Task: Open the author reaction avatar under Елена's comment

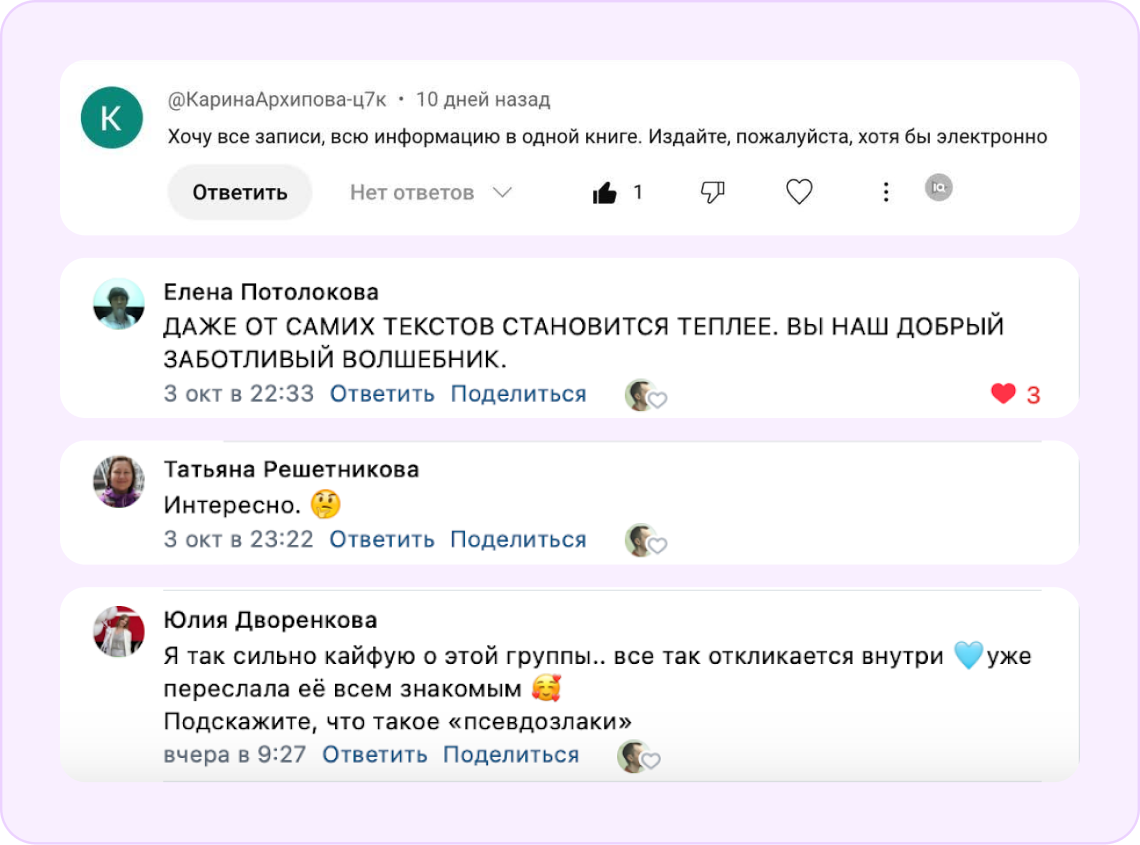Action: click(x=639, y=394)
